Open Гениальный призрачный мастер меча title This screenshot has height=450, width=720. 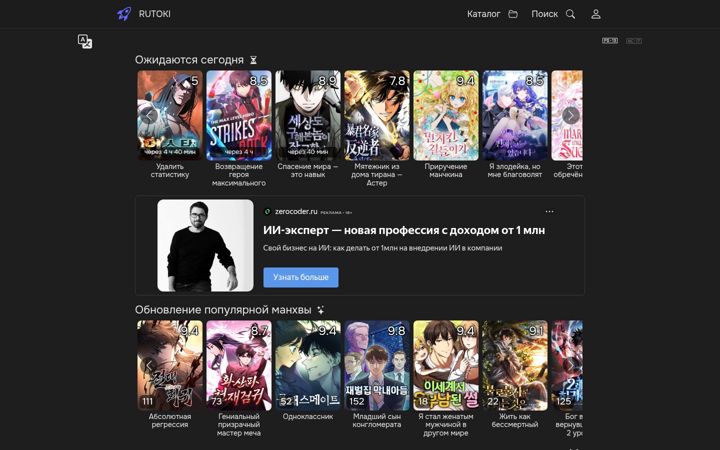point(239,425)
